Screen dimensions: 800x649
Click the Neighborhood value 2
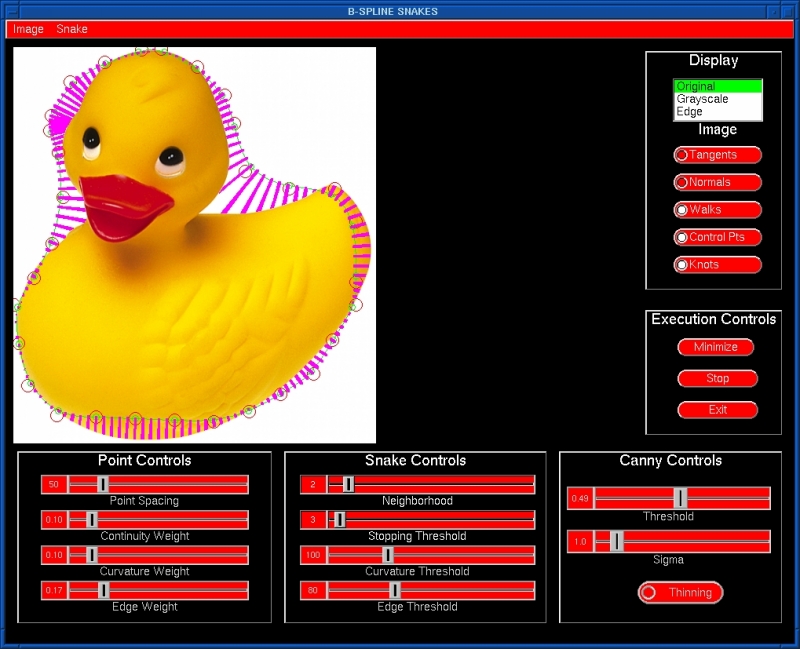[313, 484]
